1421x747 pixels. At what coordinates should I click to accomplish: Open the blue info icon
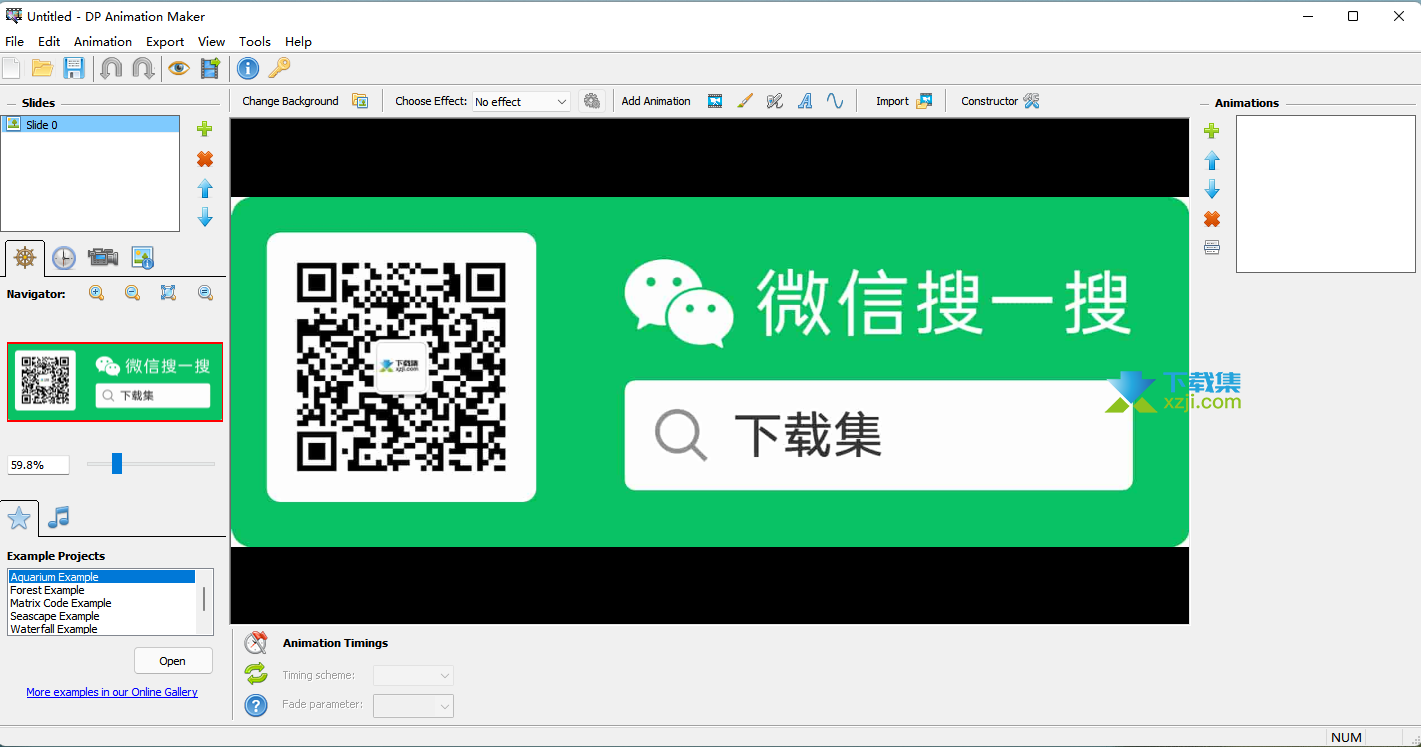pos(247,68)
